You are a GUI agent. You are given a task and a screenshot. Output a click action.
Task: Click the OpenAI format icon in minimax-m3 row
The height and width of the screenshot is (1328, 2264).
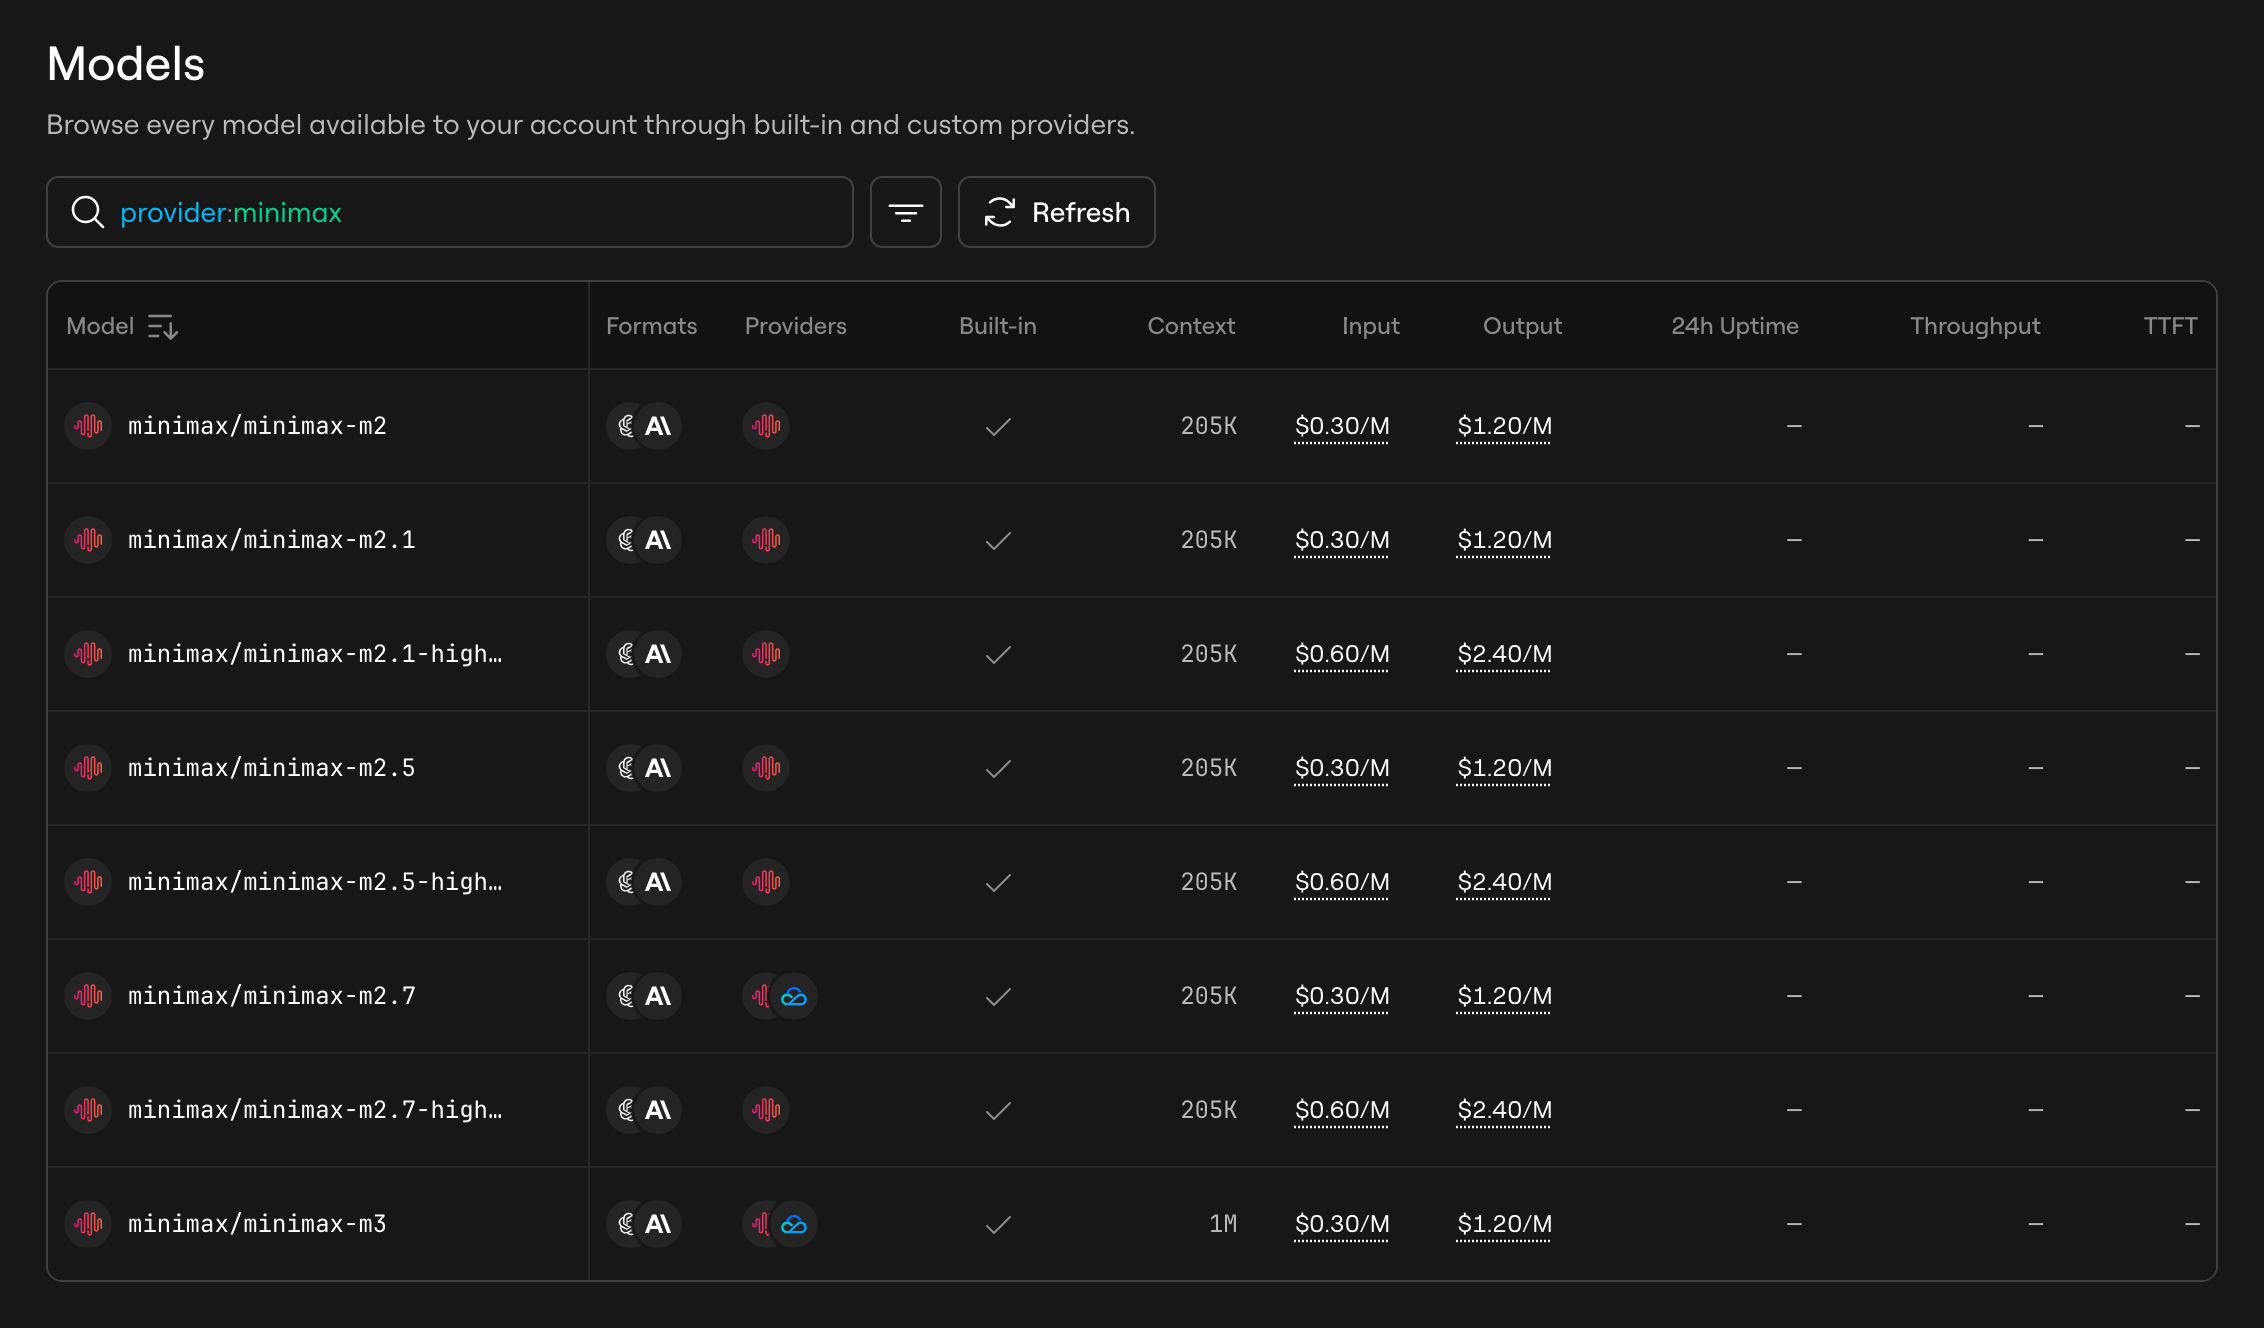coord(626,1224)
